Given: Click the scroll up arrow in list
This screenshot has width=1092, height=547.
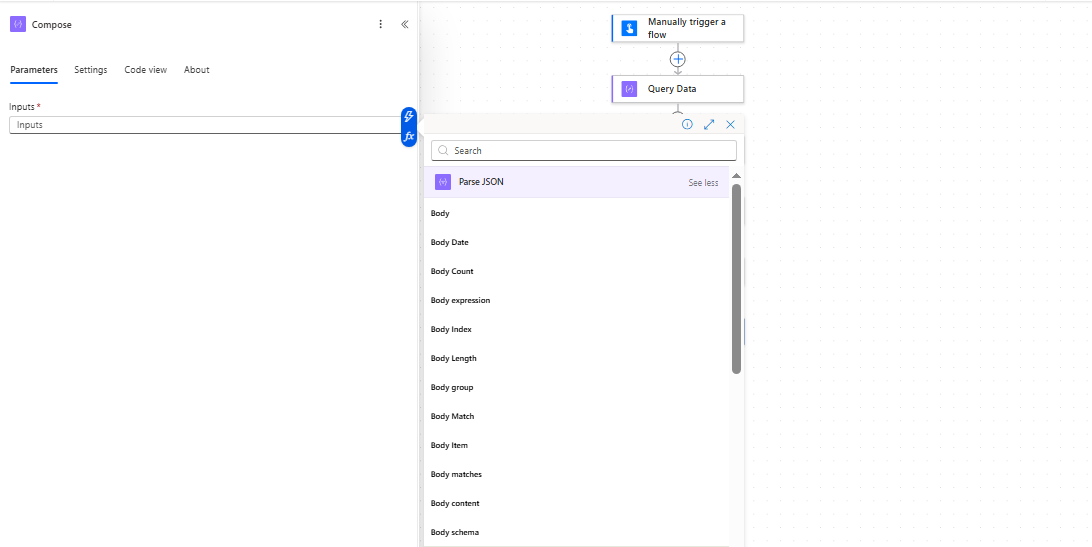Looking at the screenshot, I should pyautogui.click(x=736, y=176).
